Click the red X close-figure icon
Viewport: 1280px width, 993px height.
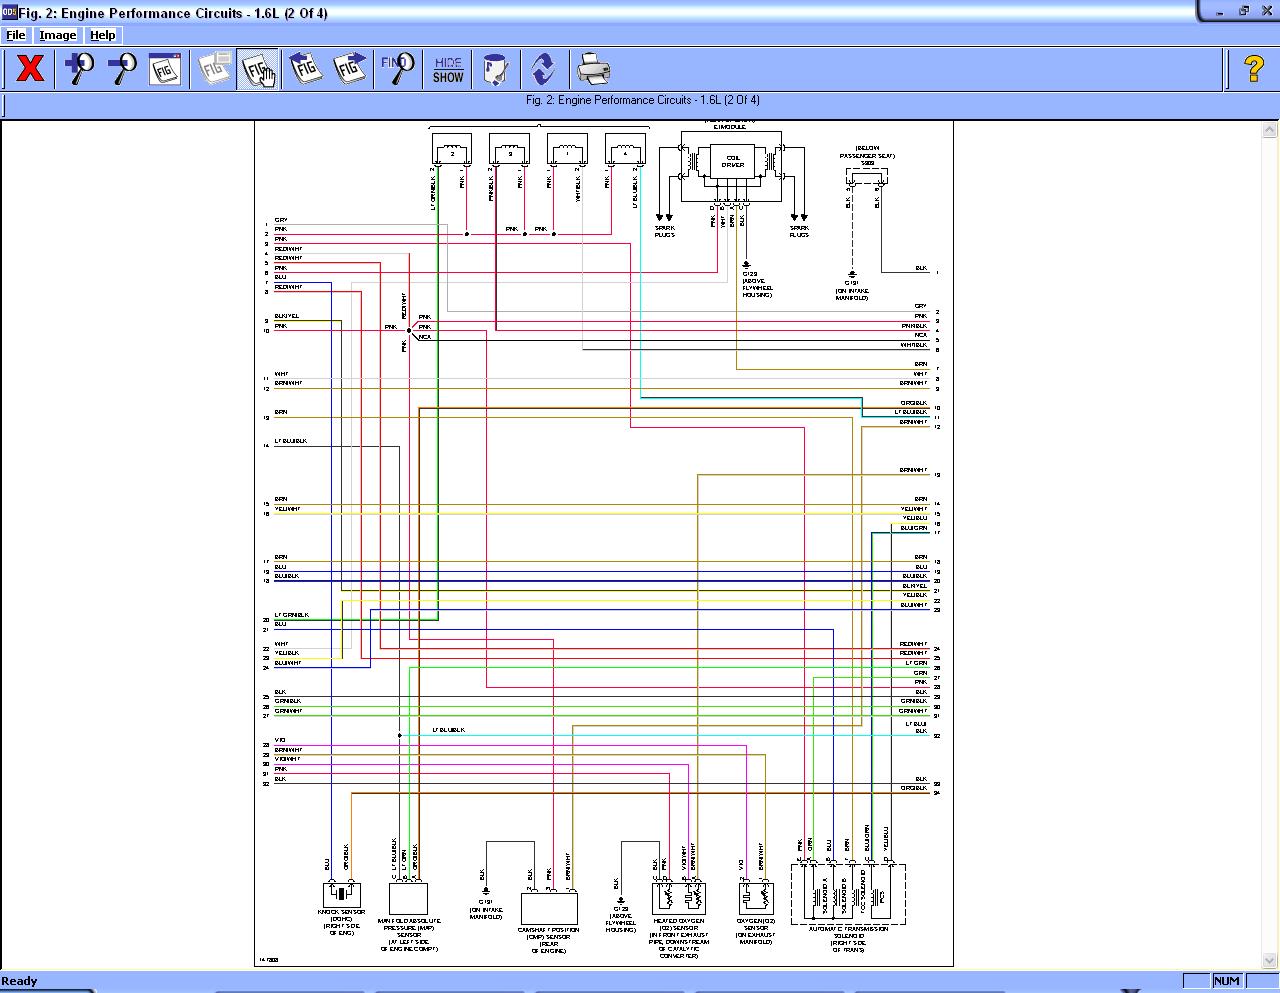tap(31, 69)
